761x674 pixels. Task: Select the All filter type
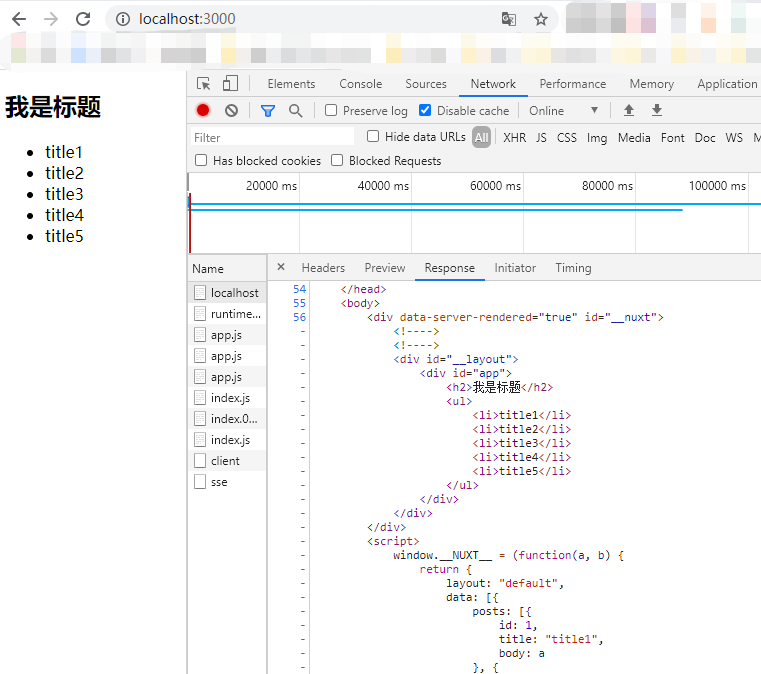point(481,137)
